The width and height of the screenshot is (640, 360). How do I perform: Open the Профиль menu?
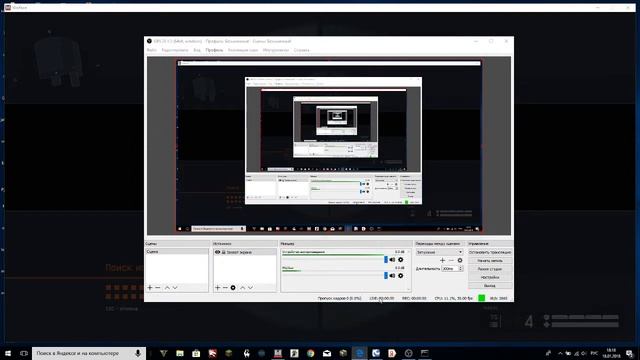(x=214, y=50)
